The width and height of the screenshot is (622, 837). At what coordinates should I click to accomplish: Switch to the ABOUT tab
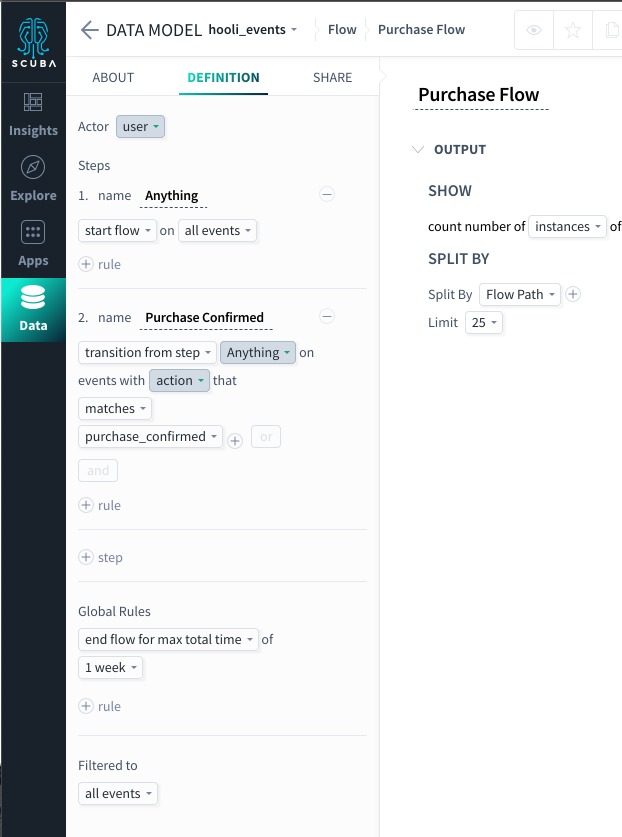coord(113,78)
